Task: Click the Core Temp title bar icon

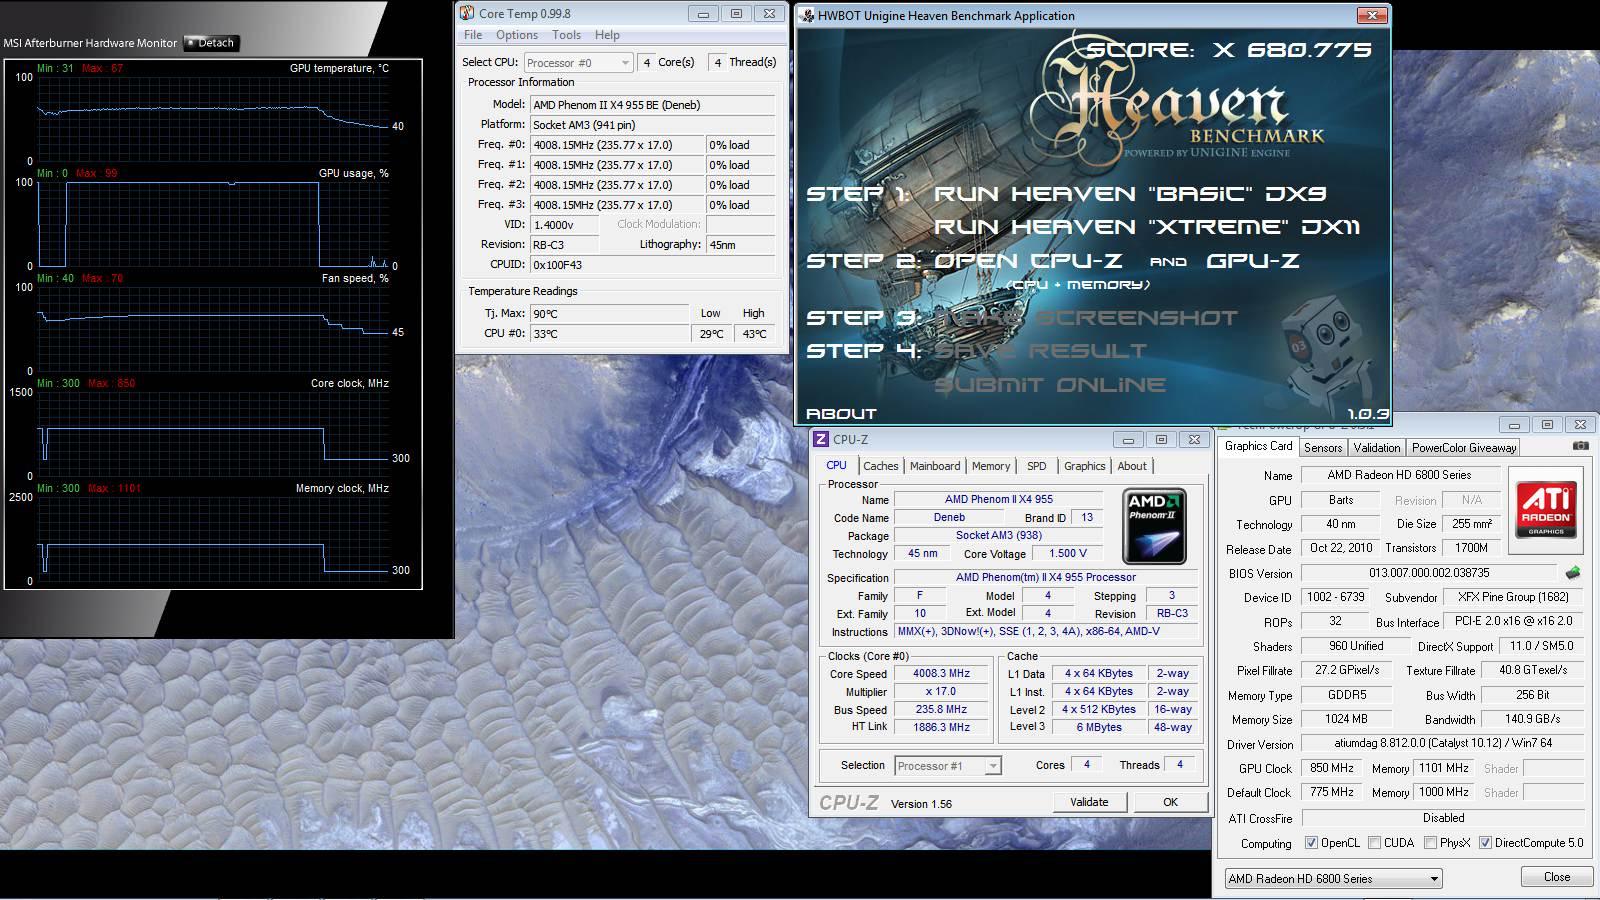Action: click(x=467, y=13)
